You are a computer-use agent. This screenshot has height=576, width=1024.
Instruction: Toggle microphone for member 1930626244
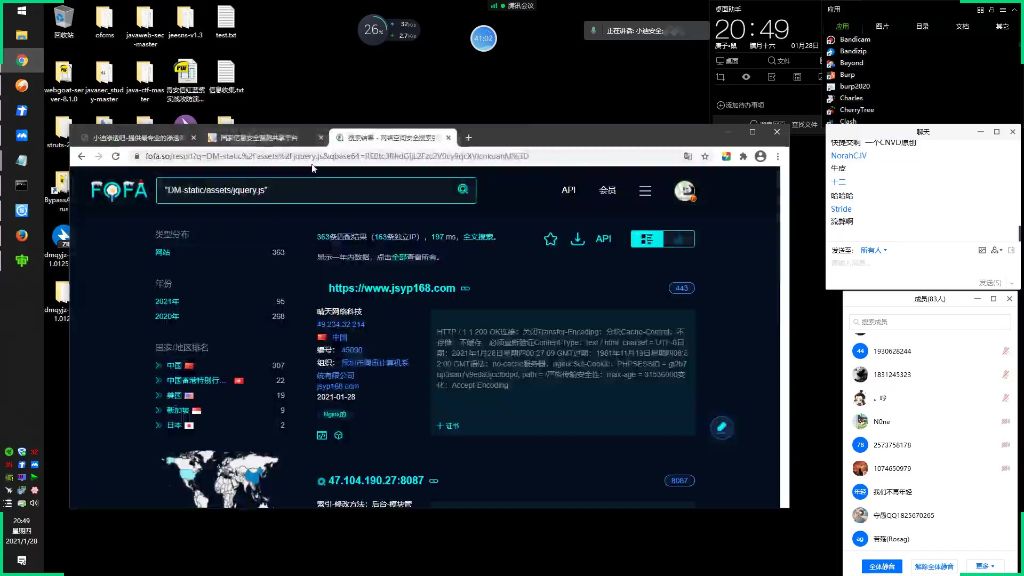click(x=1006, y=351)
